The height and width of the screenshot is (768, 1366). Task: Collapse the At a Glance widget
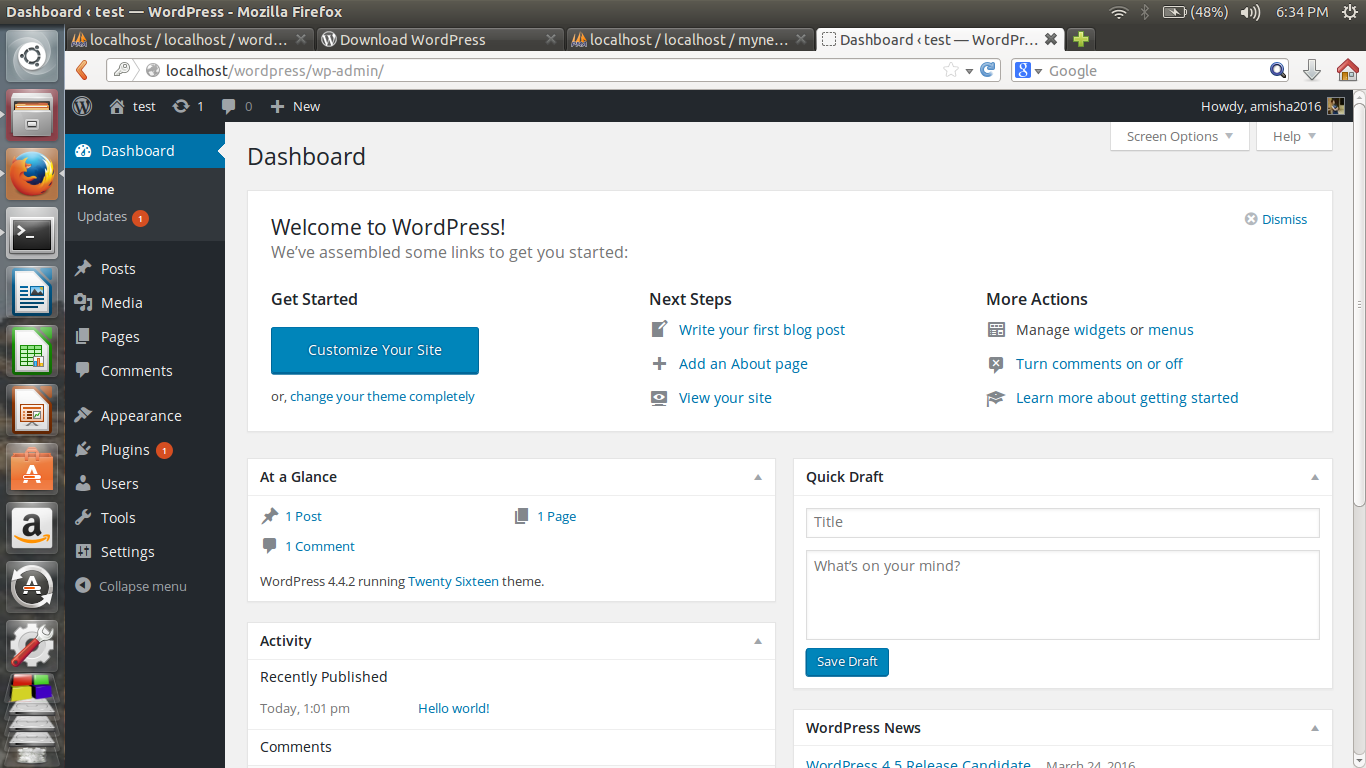(758, 477)
